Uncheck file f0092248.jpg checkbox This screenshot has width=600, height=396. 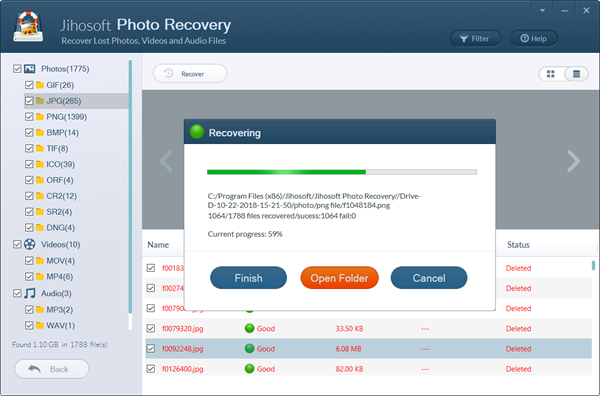pos(151,349)
